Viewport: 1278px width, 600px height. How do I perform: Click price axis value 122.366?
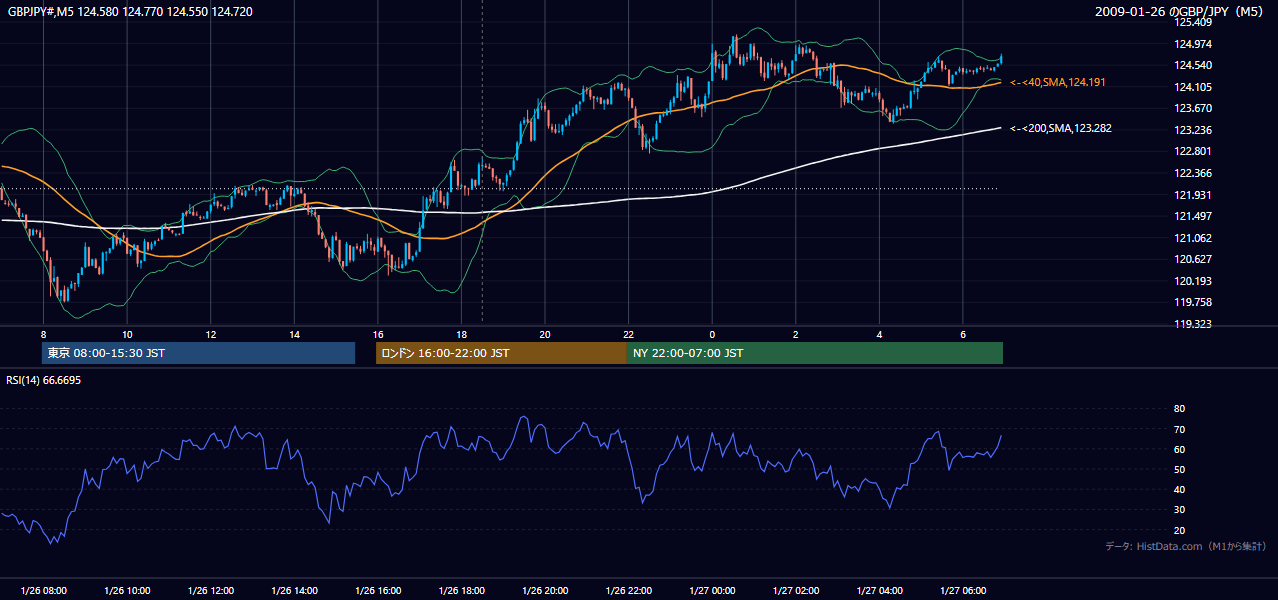click(x=1192, y=173)
